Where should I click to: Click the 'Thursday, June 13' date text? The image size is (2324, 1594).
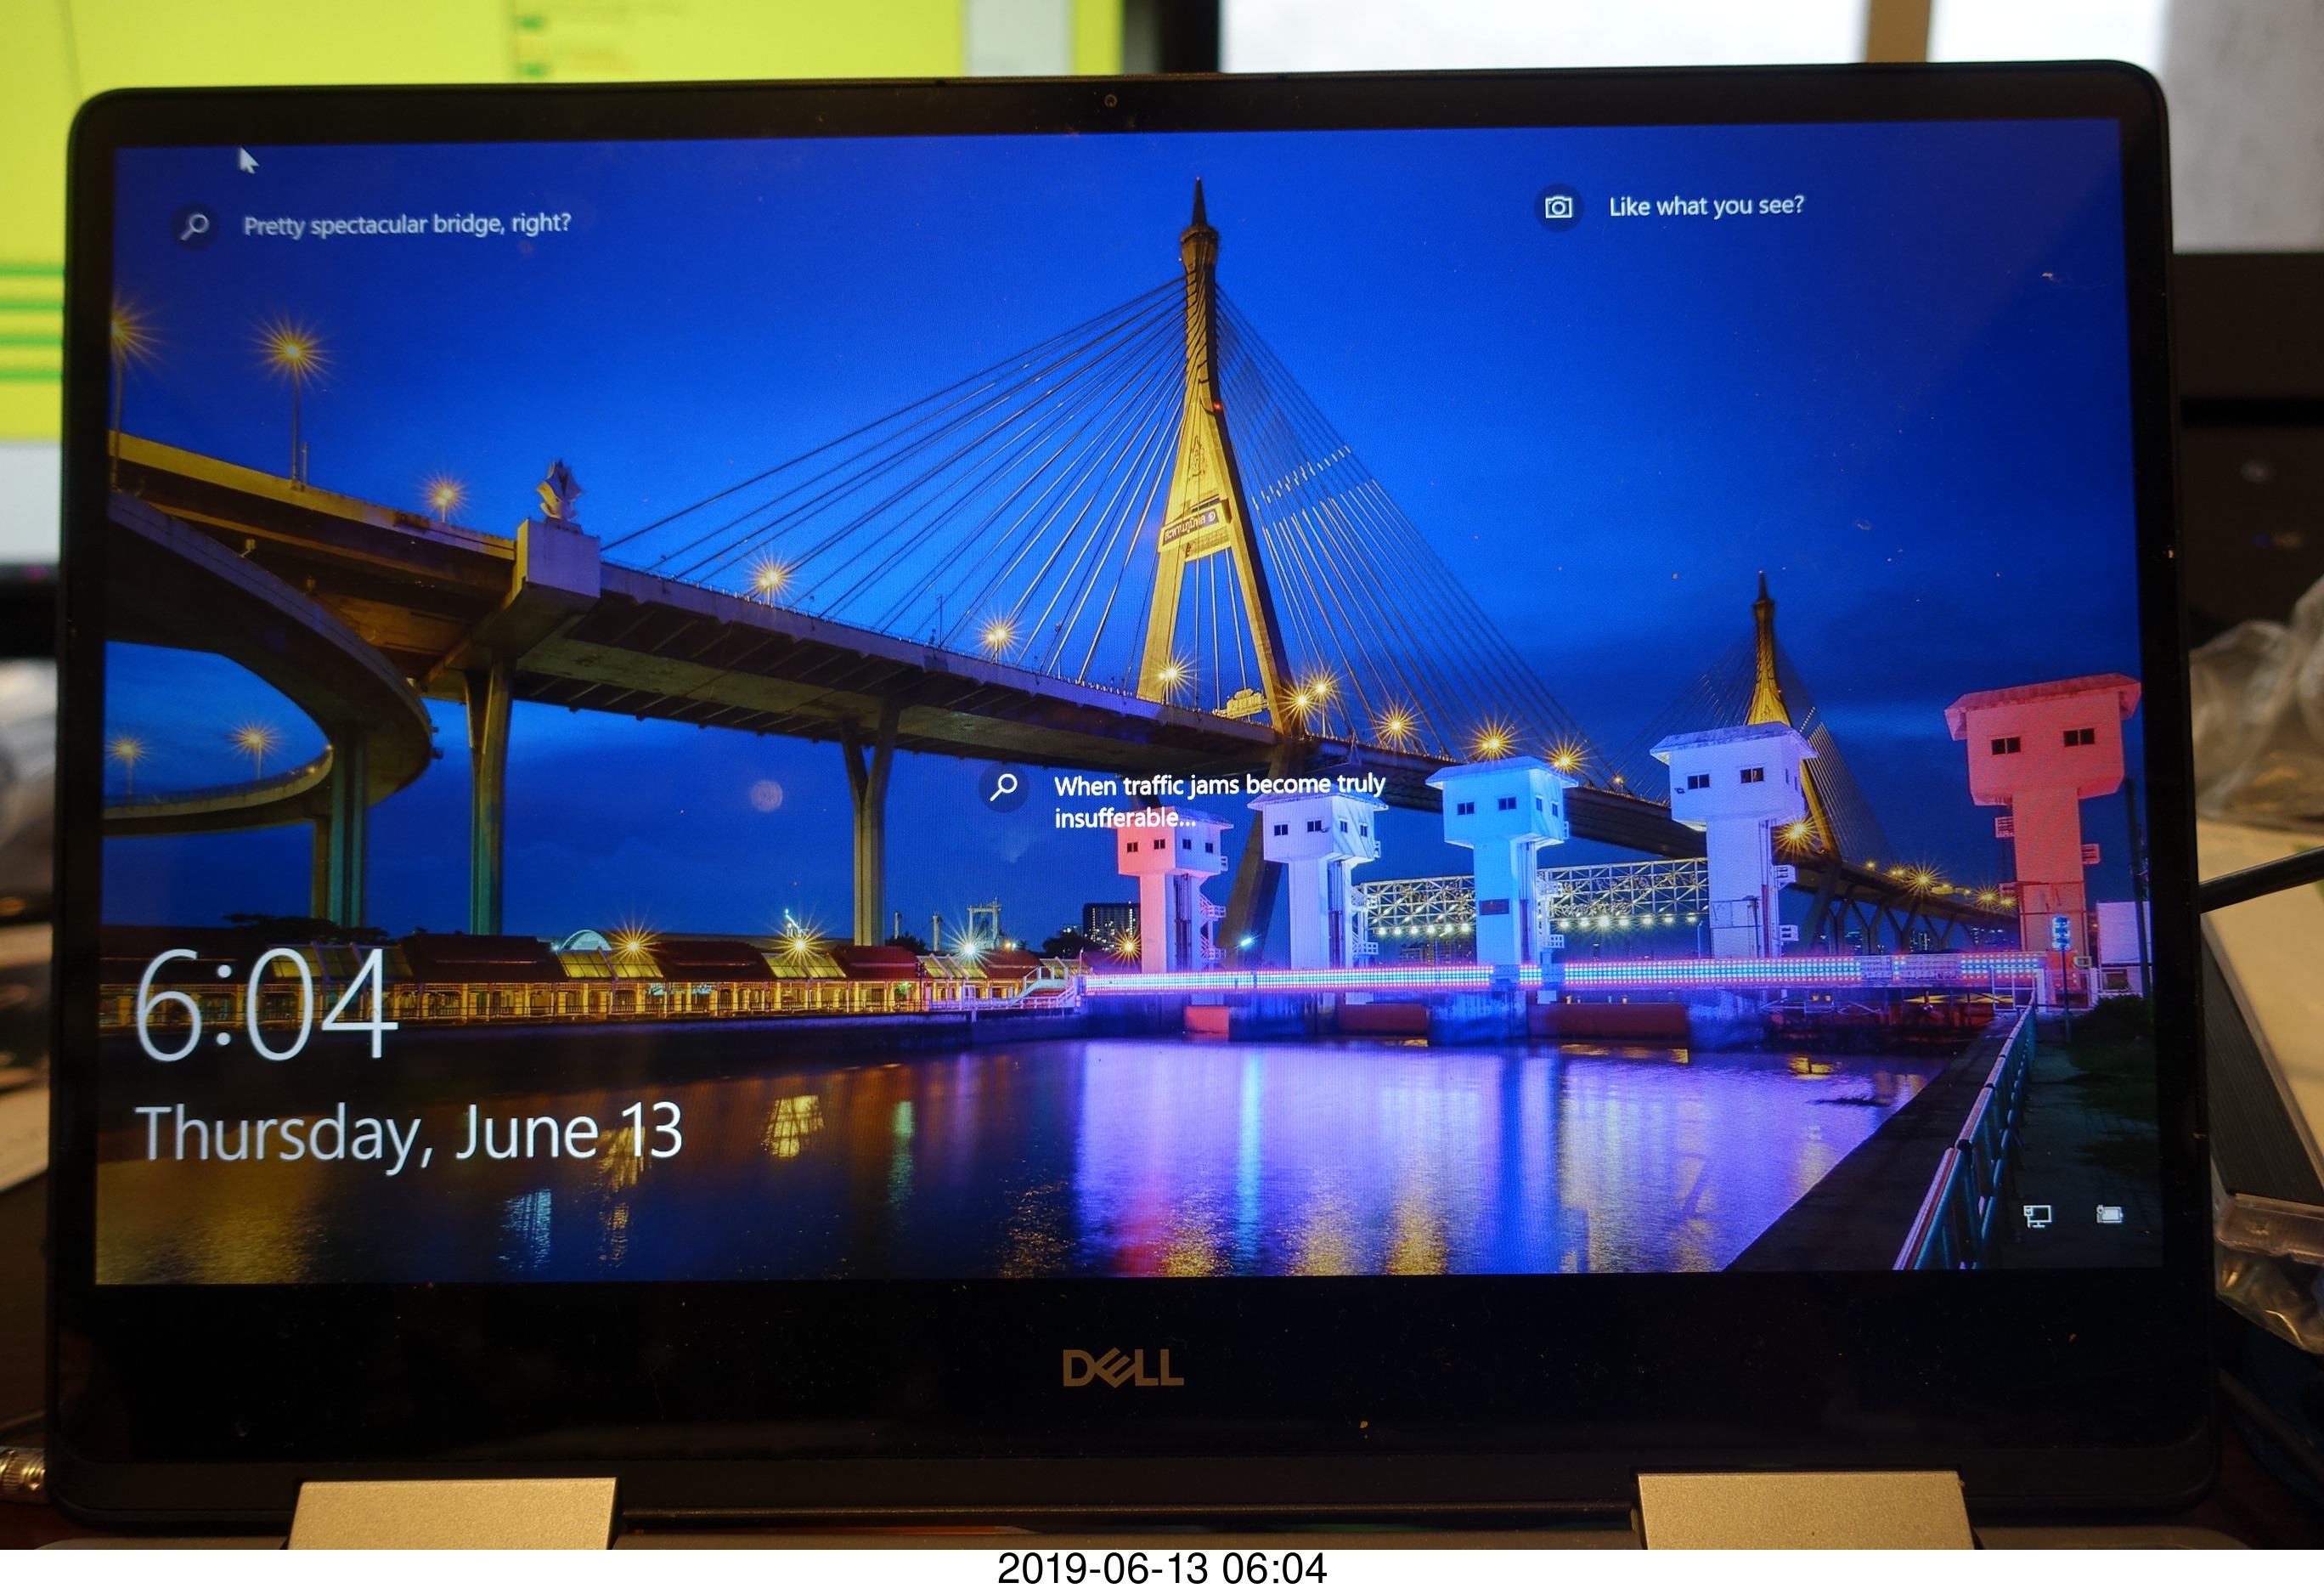pos(409,1134)
